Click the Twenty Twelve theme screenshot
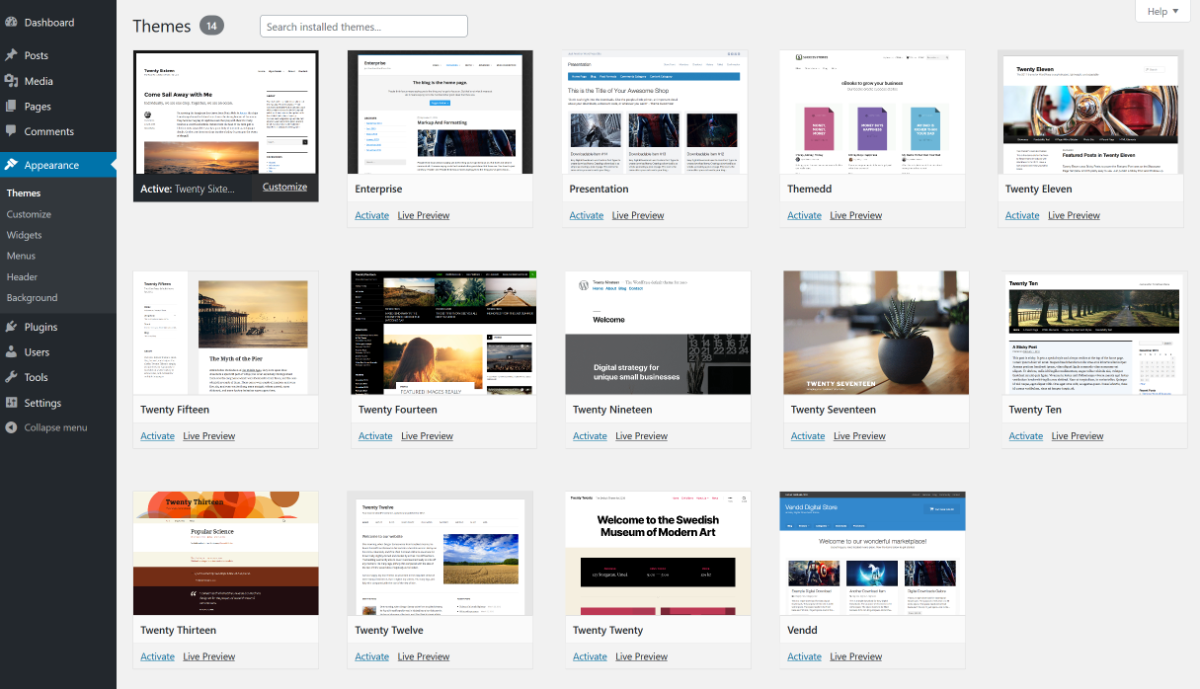This screenshot has height=689, width=1200. [440, 554]
